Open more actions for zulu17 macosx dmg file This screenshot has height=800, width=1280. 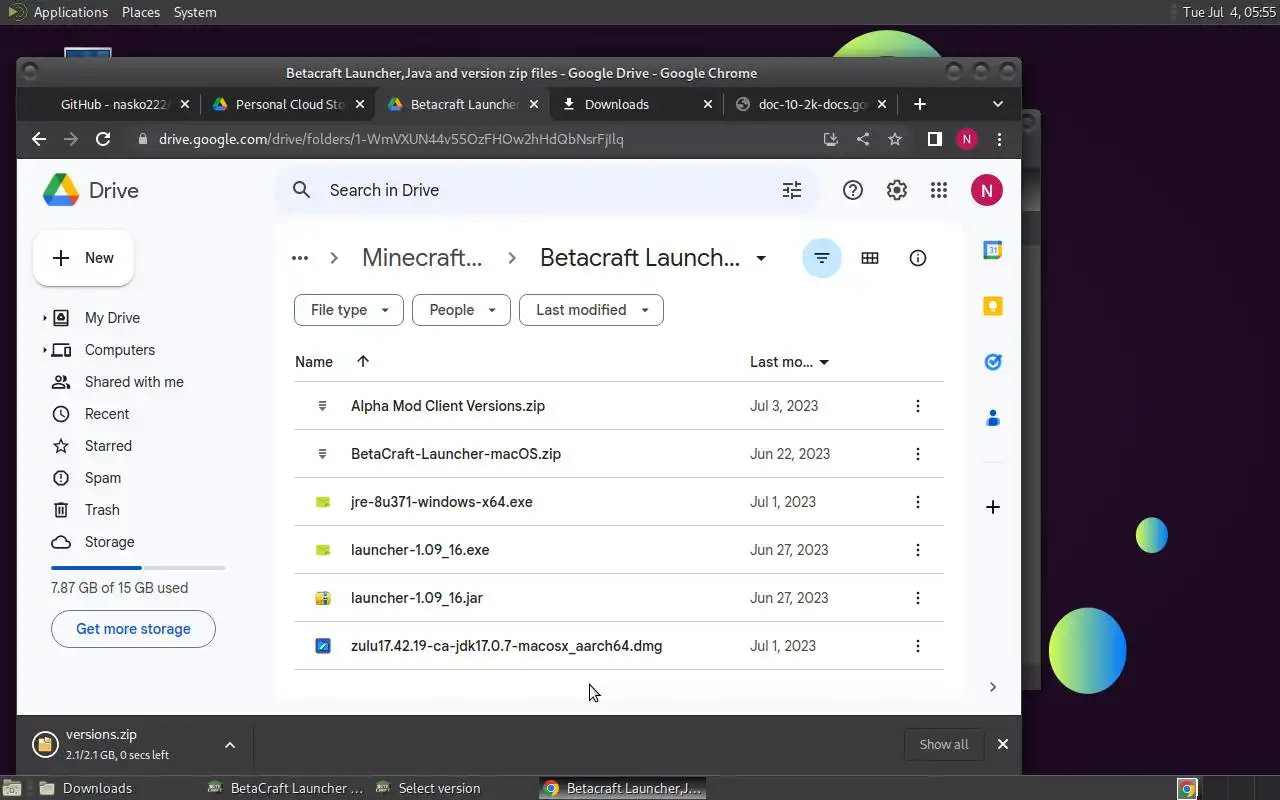point(918,646)
